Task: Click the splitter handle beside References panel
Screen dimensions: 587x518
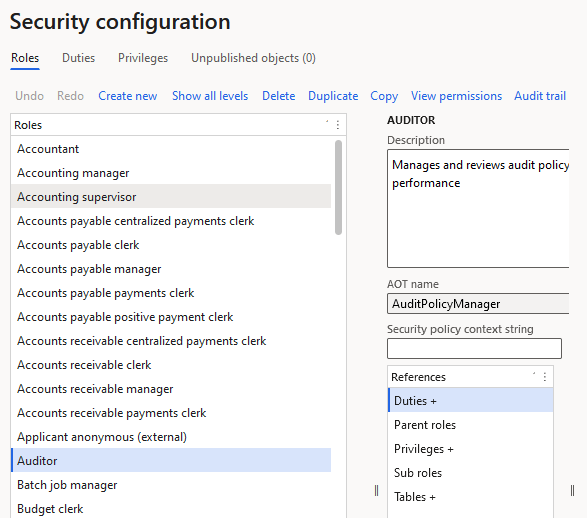Action: pyautogui.click(x=376, y=490)
